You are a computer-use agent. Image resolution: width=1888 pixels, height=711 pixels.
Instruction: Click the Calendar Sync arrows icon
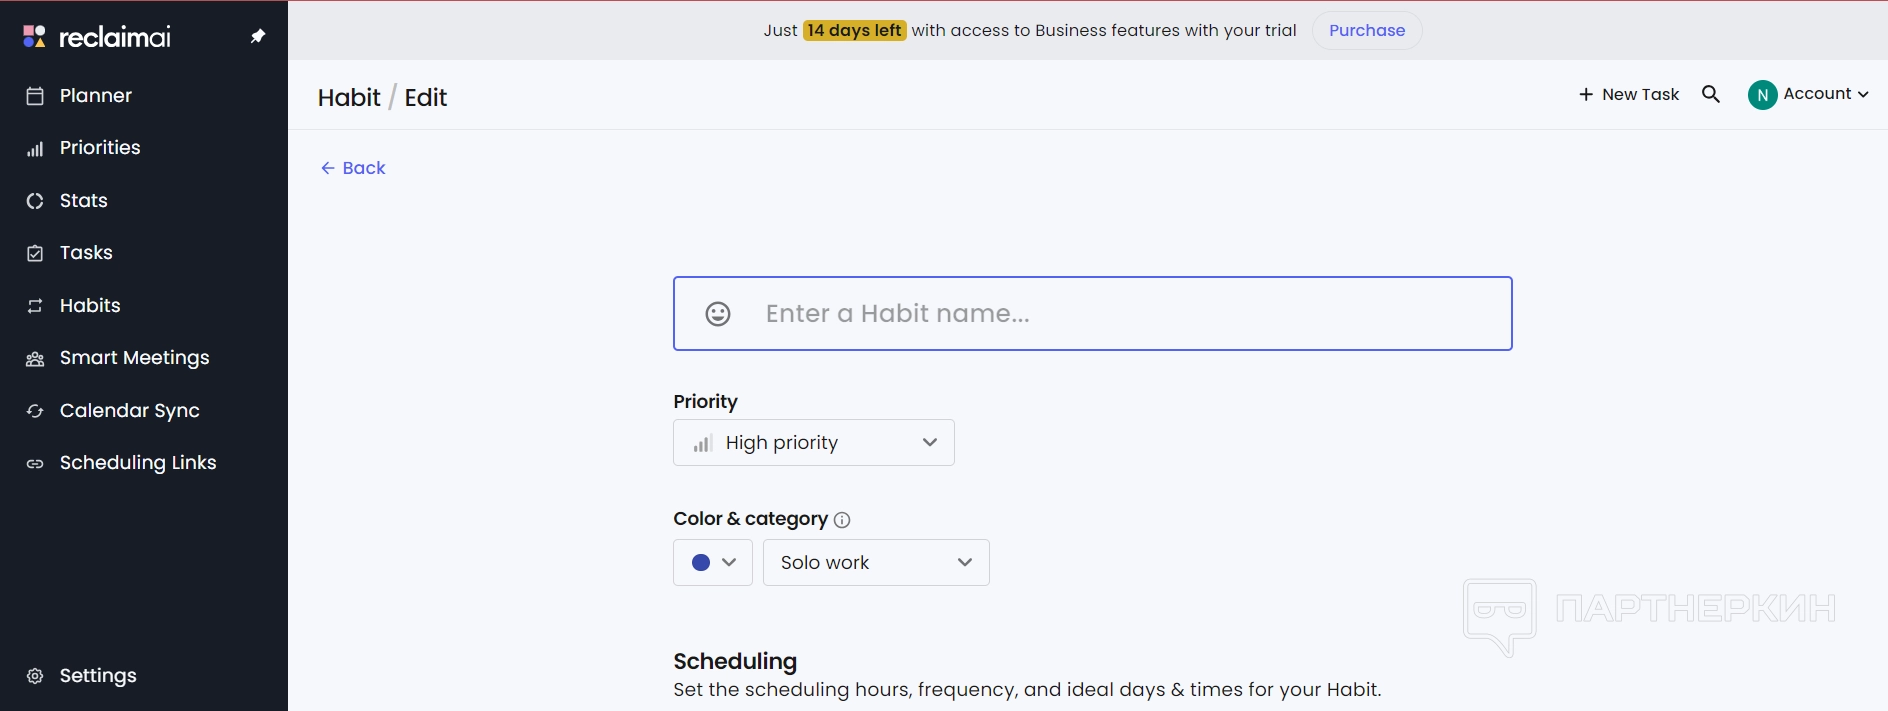(x=35, y=411)
